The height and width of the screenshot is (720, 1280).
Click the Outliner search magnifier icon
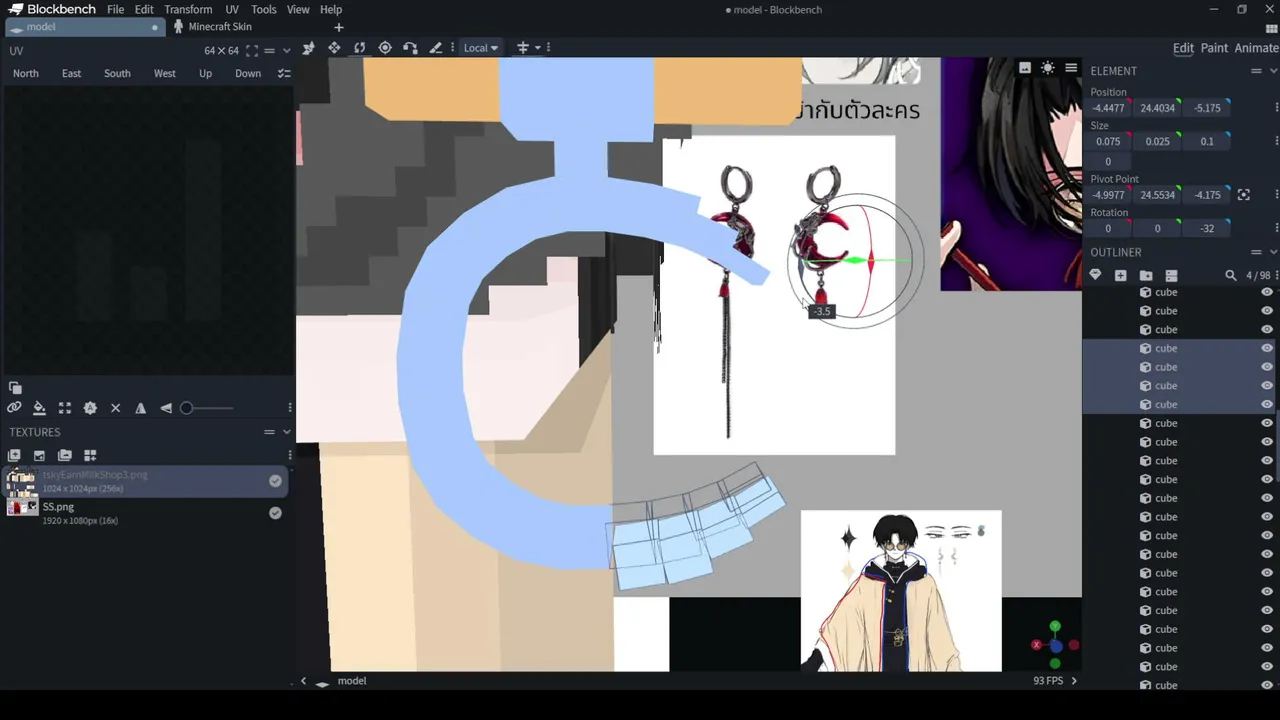[1231, 275]
